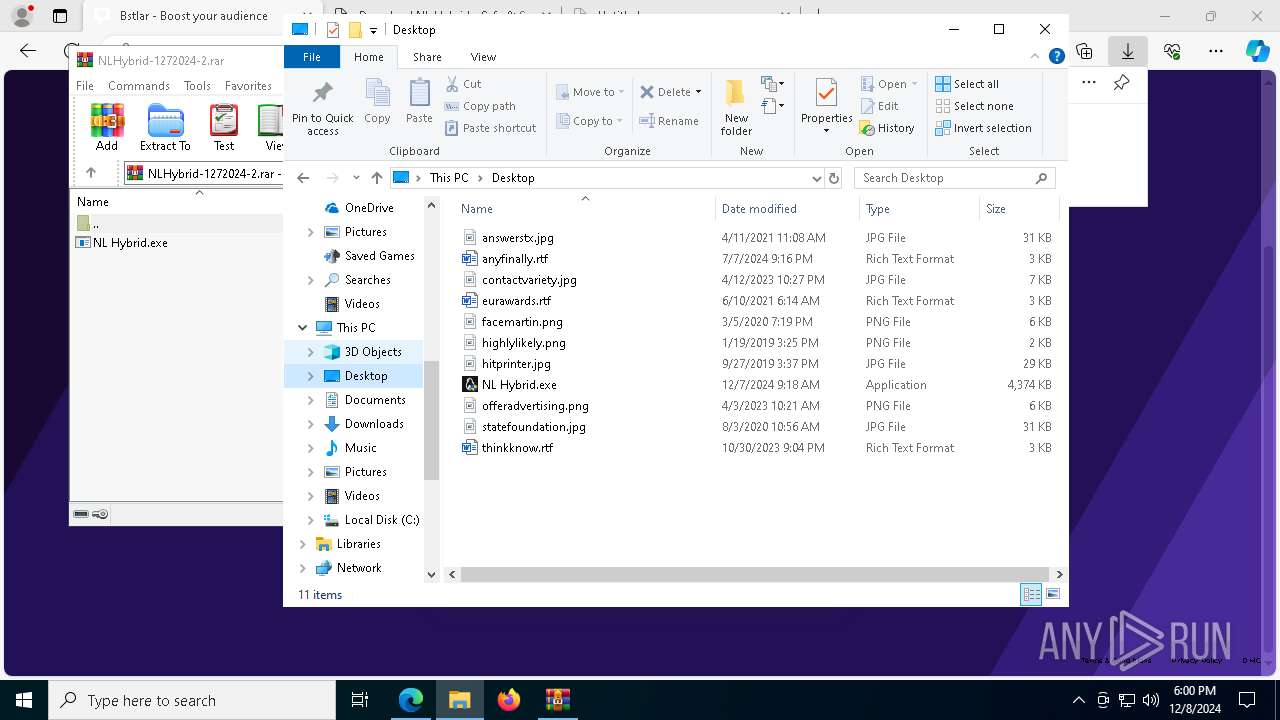The image size is (1280, 720).
Task: Select the anyfinally.rtf file
Action: pos(514,259)
